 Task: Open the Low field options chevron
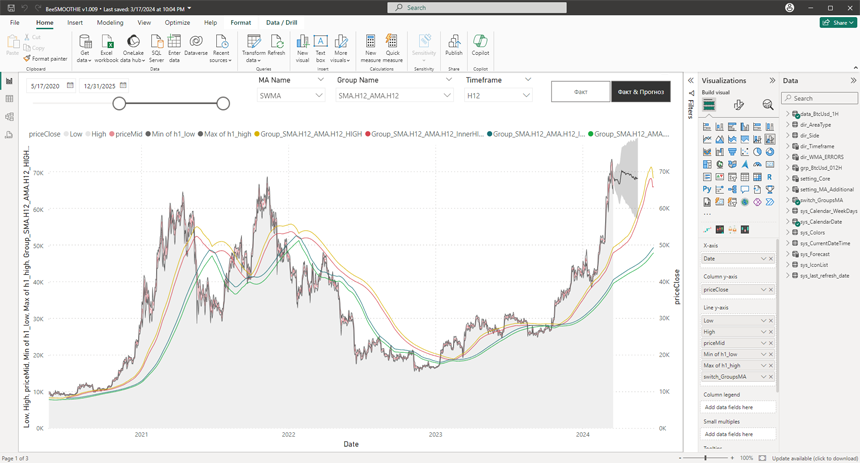[763, 320]
